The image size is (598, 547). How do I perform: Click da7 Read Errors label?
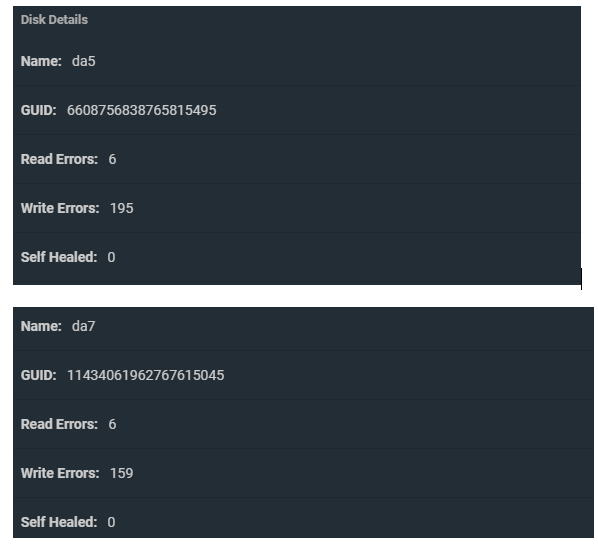pos(59,424)
